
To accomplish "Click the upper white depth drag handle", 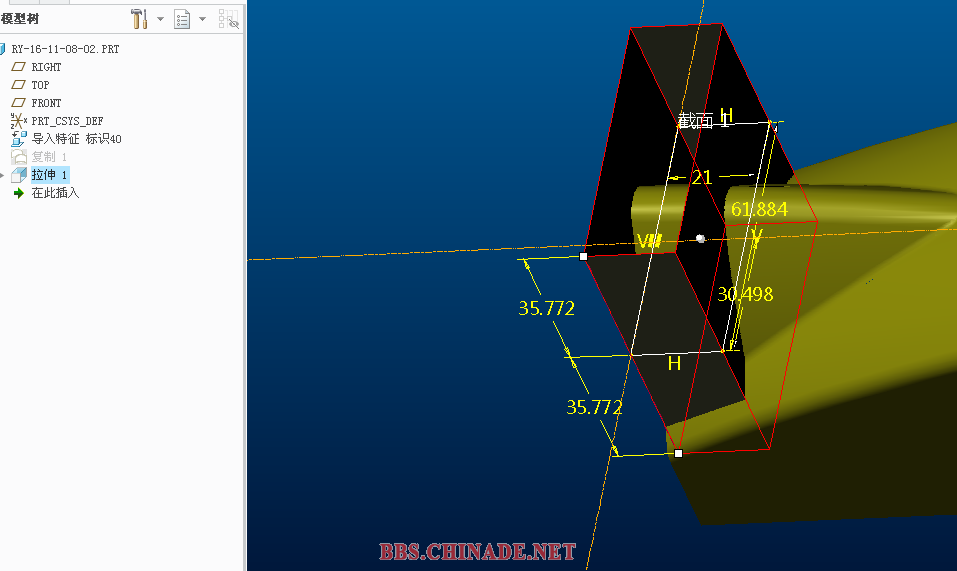I will (583, 257).
